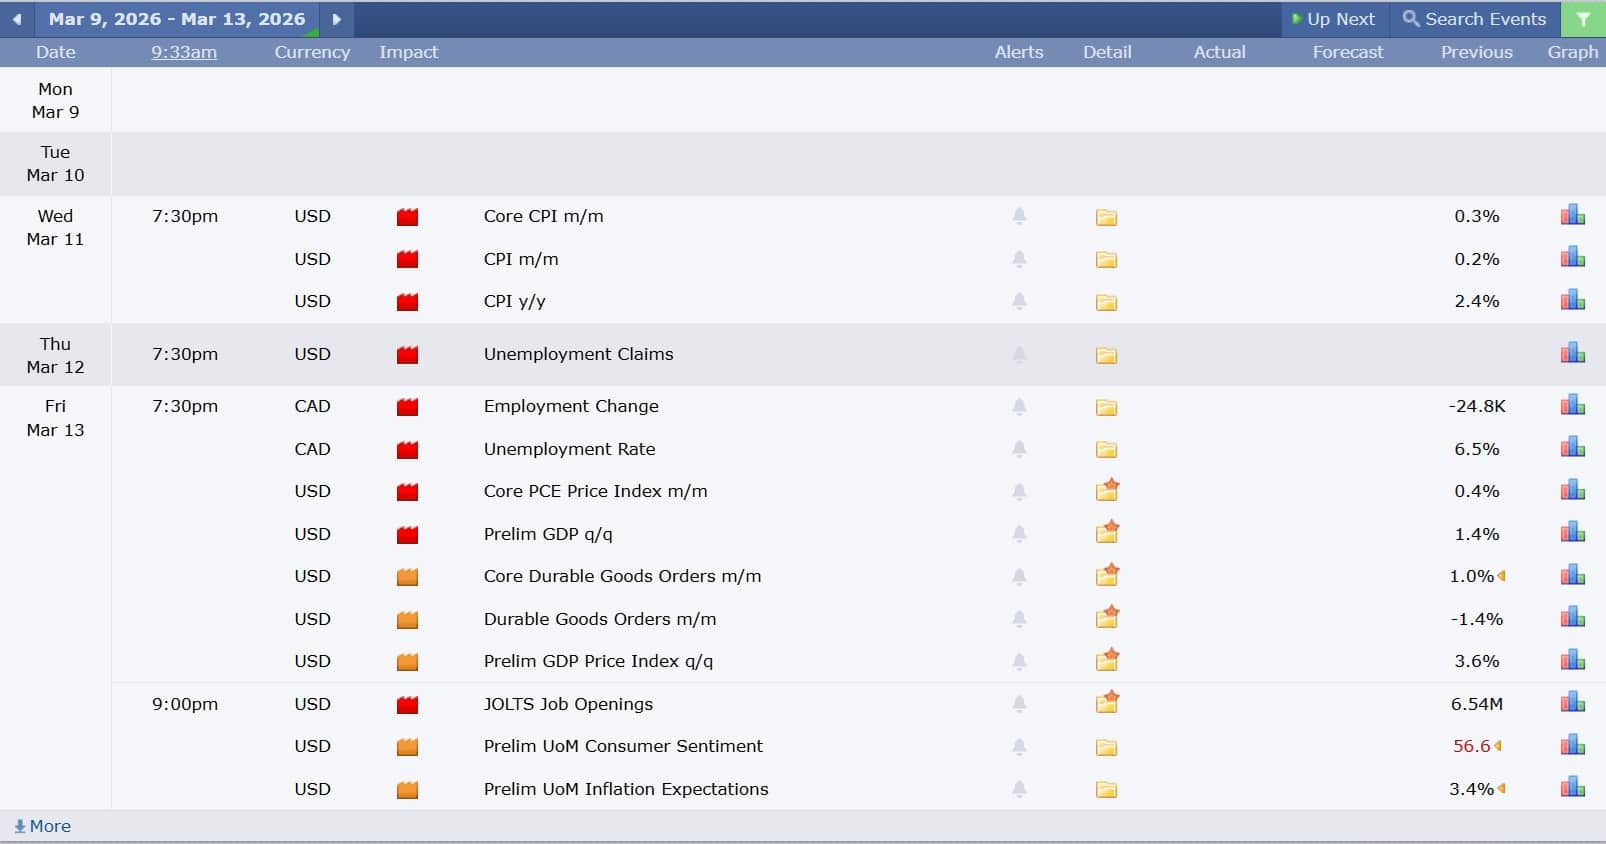1606x844 pixels.
Task: Click the 9:33am time zone link
Action: 184,52
